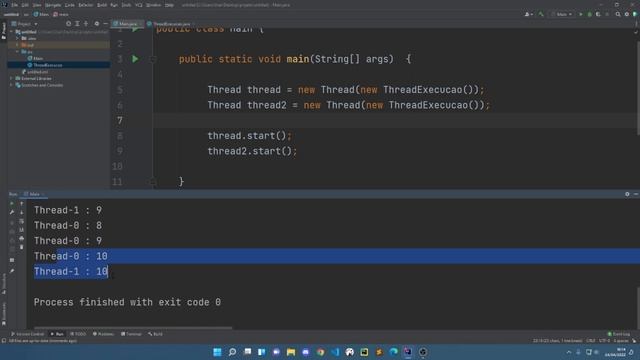This screenshot has height=360, width=640.
Task: Click the console horizontal scrollbar
Action: 133,327
